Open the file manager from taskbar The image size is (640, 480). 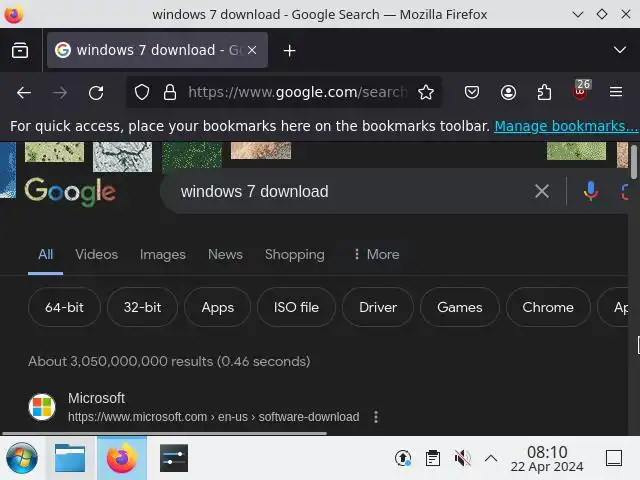pyautogui.click(x=70, y=458)
